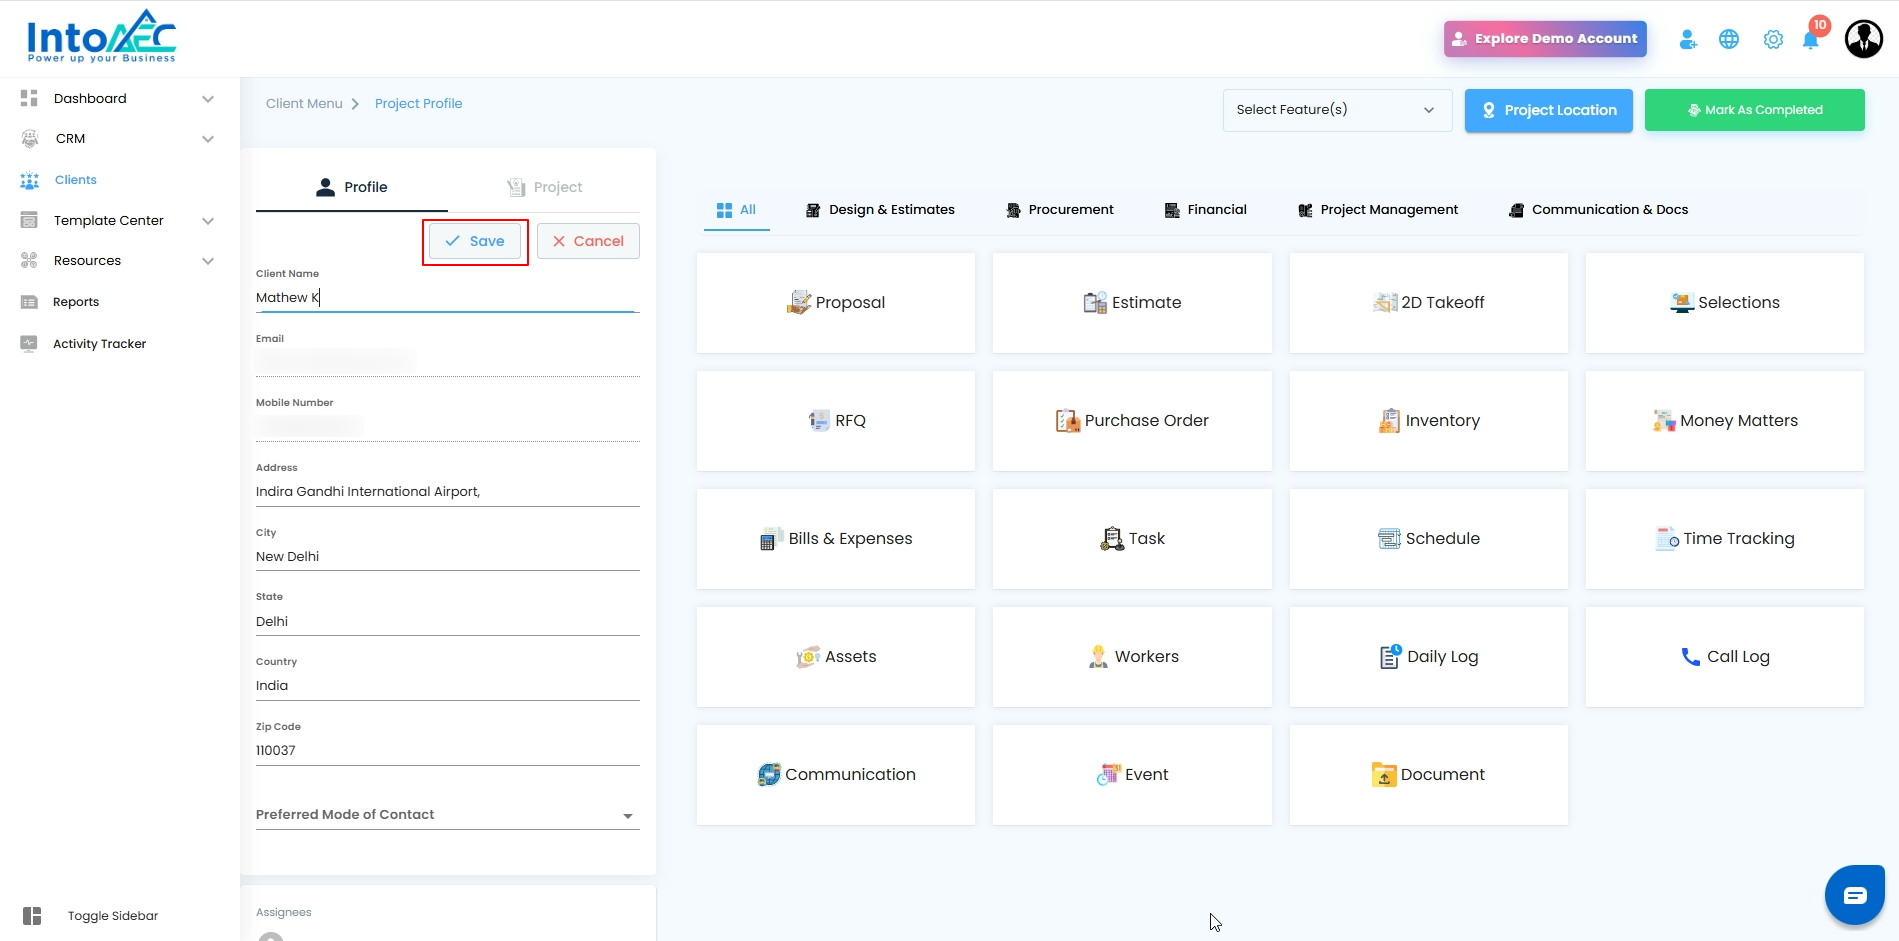Open the Task card
The height and width of the screenshot is (941, 1899).
pyautogui.click(x=1132, y=539)
